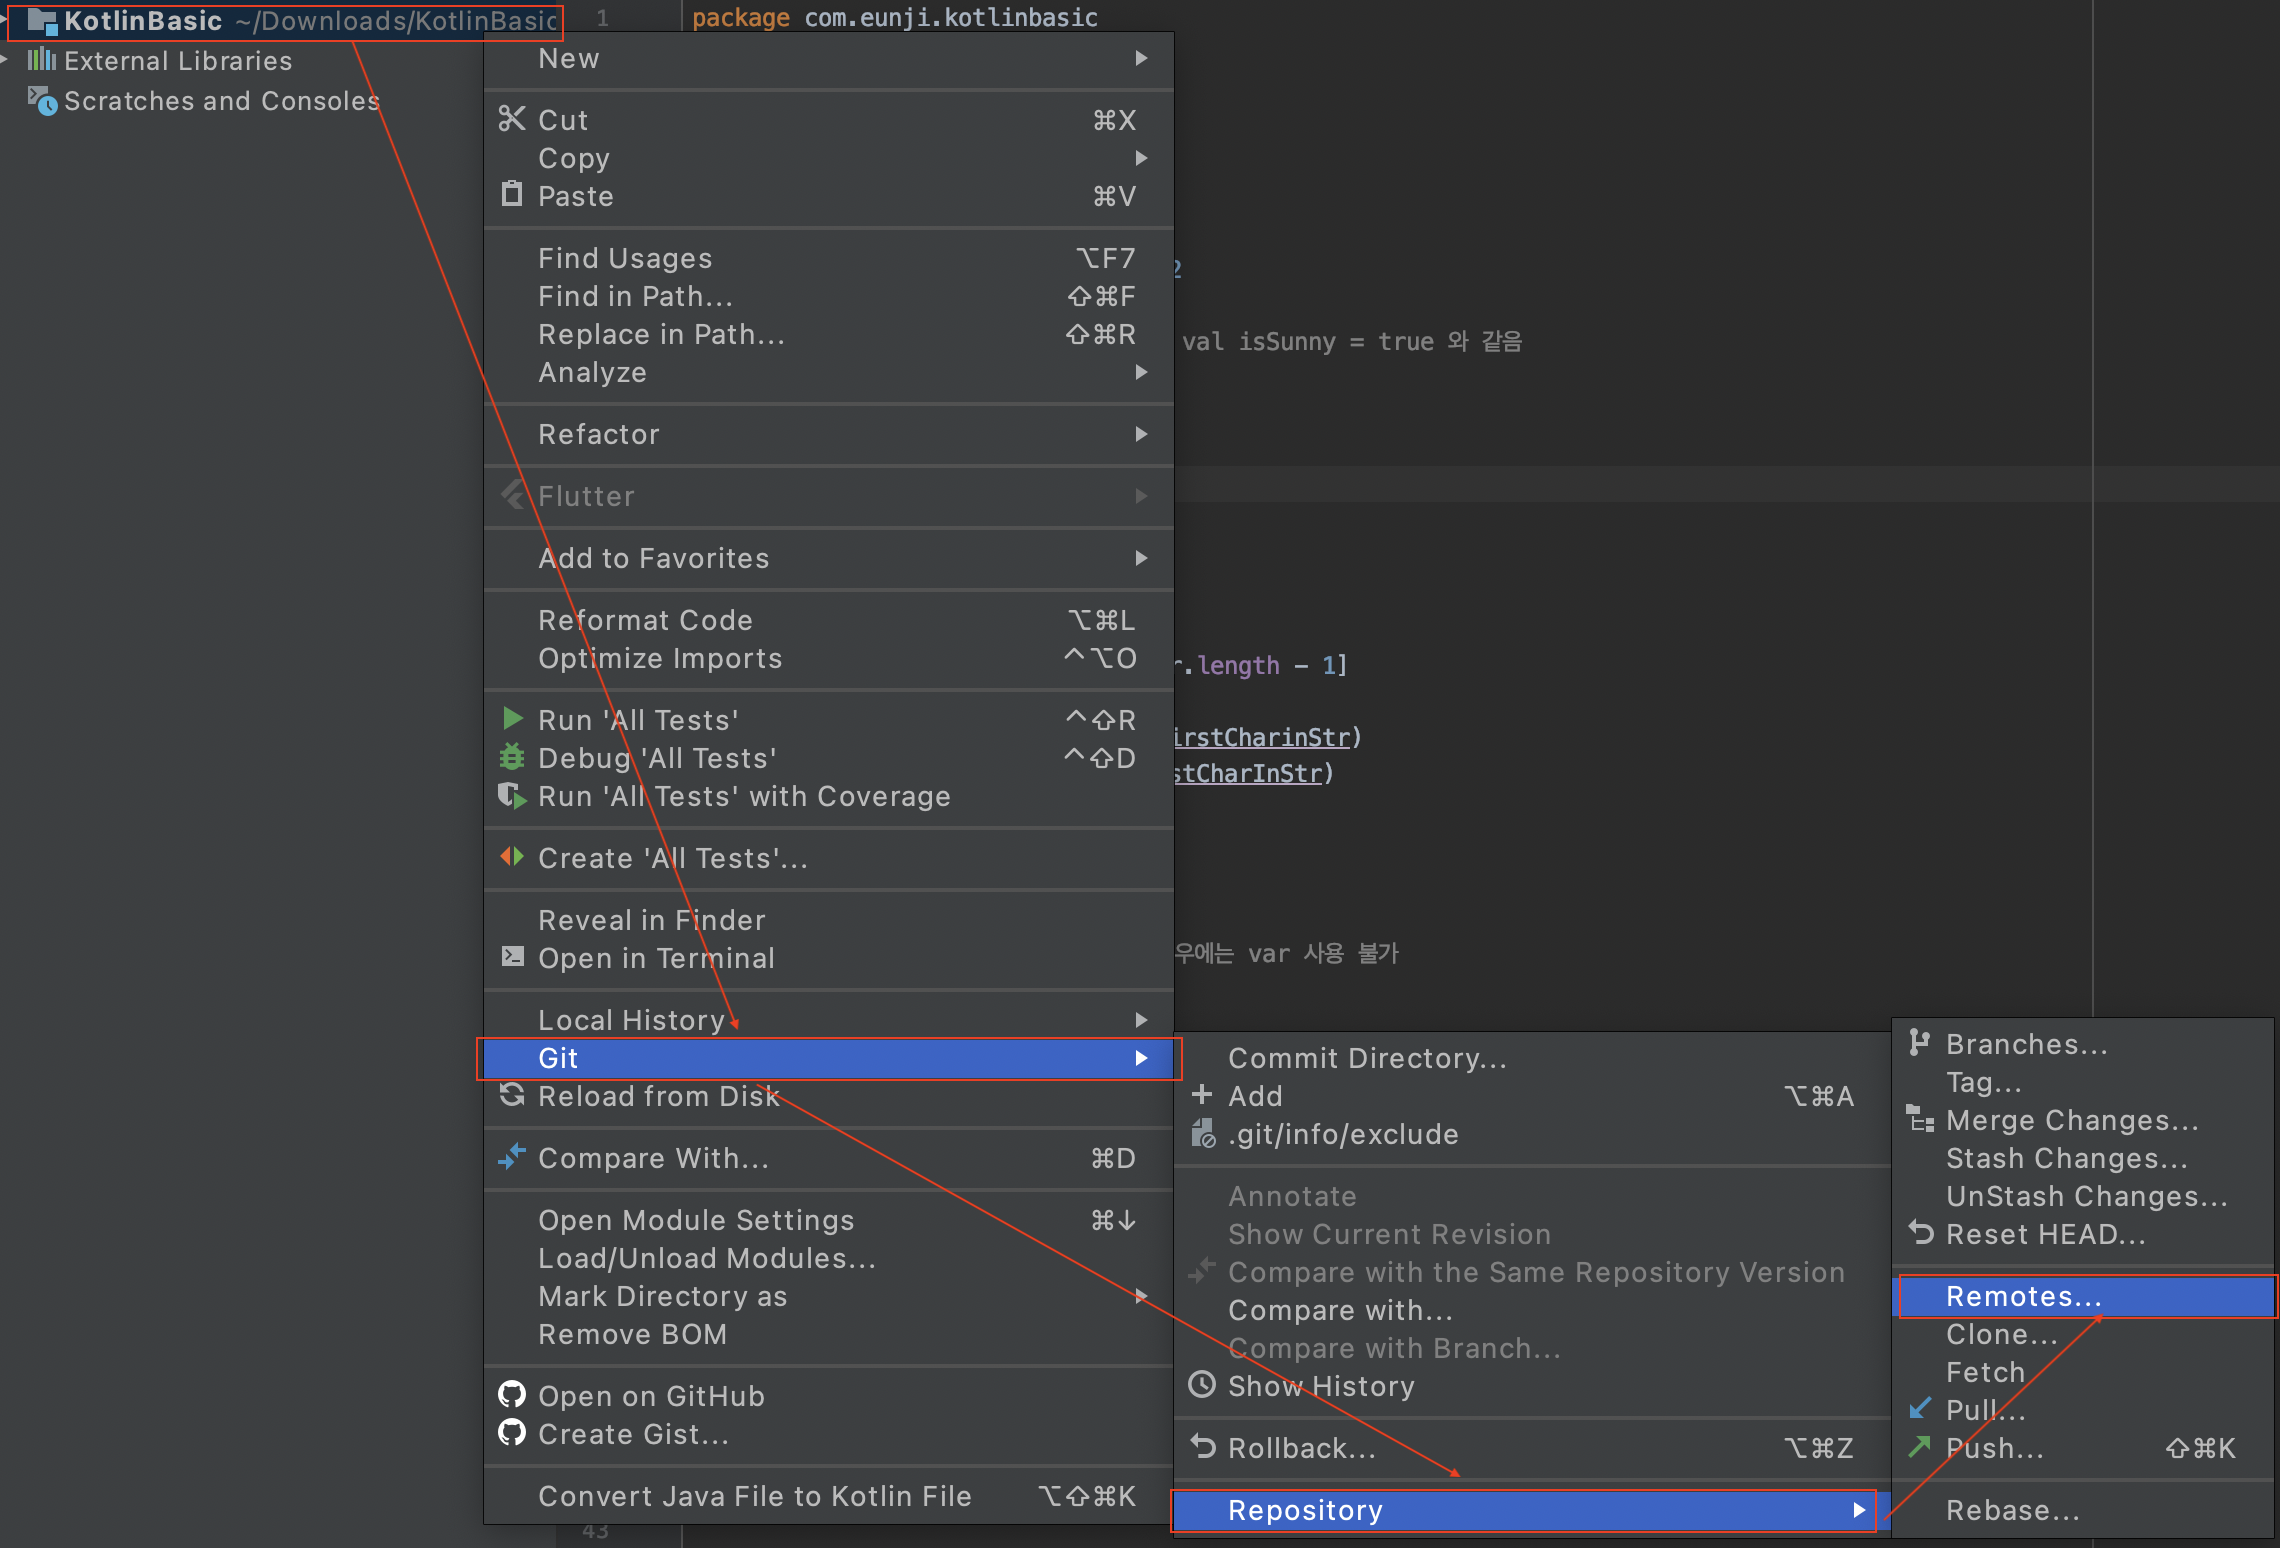Select Remotes... from the Repository submenu
Viewport: 2280px width, 1548px height.
coord(2024,1296)
